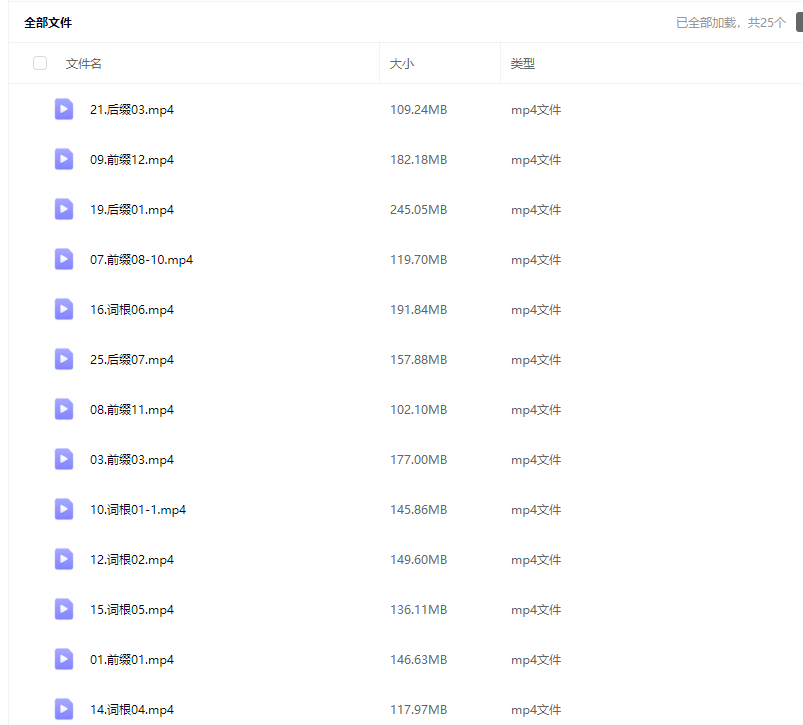Click the size value 157.88MB
The image size is (803, 725).
pos(418,360)
